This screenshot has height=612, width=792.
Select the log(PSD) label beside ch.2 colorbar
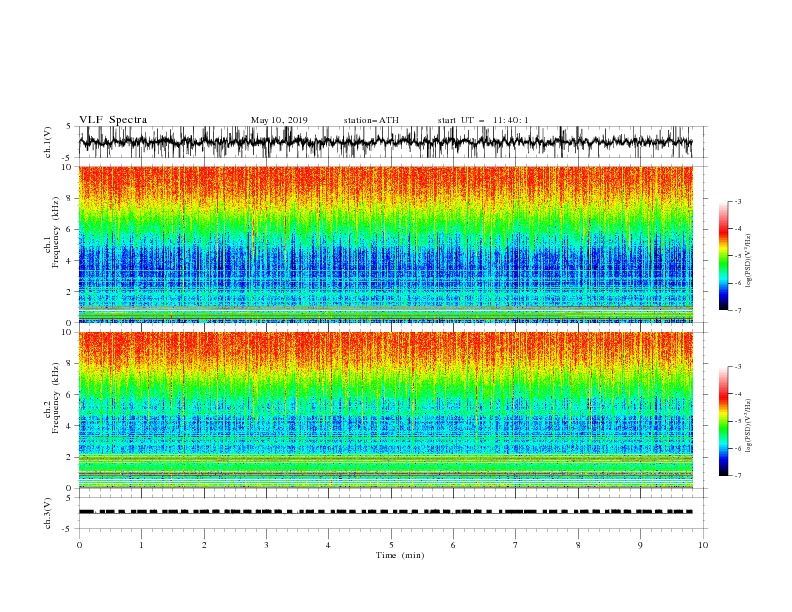tap(748, 425)
